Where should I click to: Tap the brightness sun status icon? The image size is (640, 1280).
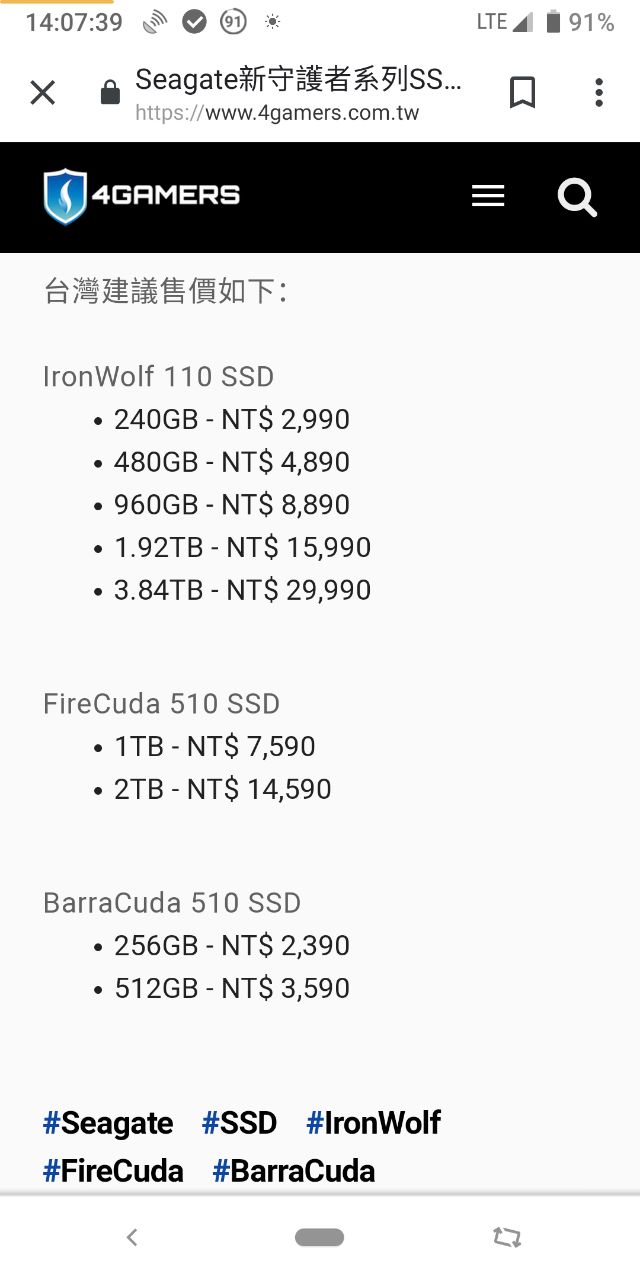272,22
